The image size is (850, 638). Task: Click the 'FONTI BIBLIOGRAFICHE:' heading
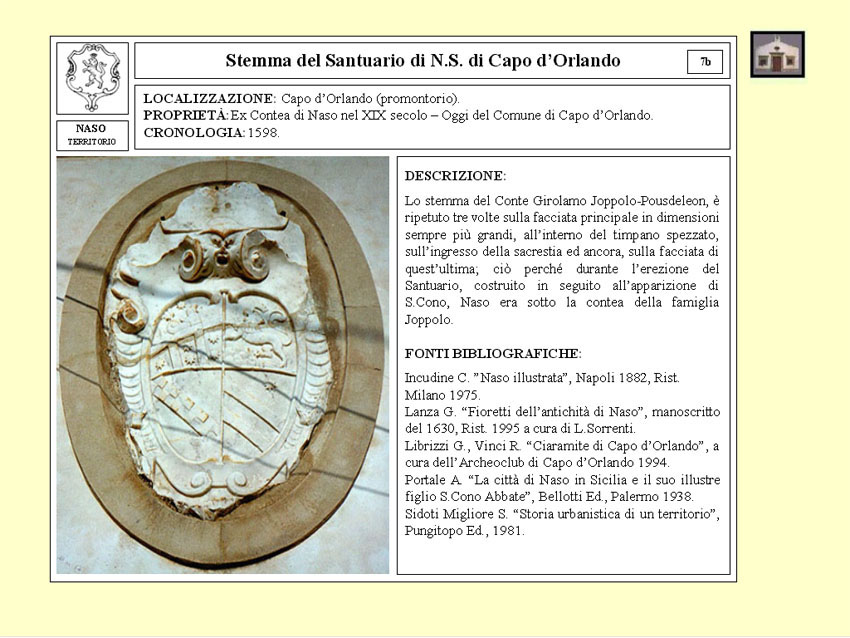pyautogui.click(x=493, y=353)
